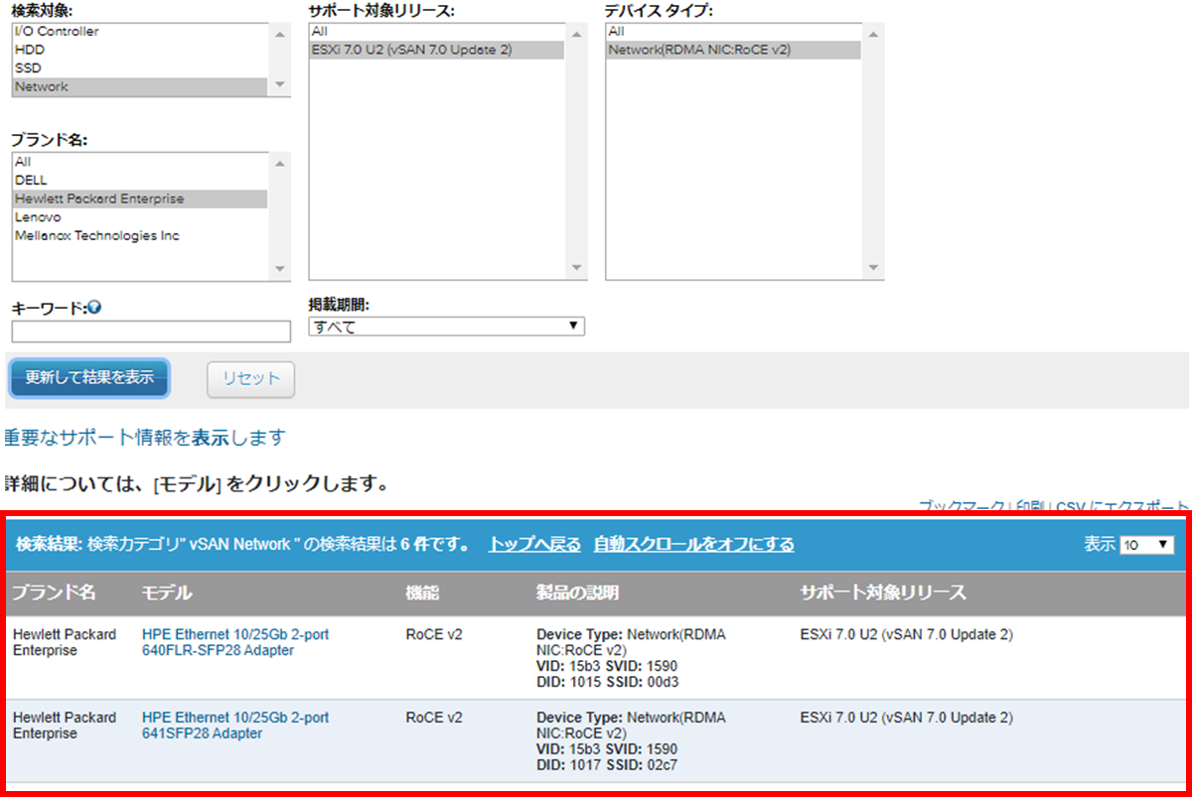Click the 製品の説明 column header
Screen dimensions: 1192x797
pyautogui.click(x=577, y=592)
